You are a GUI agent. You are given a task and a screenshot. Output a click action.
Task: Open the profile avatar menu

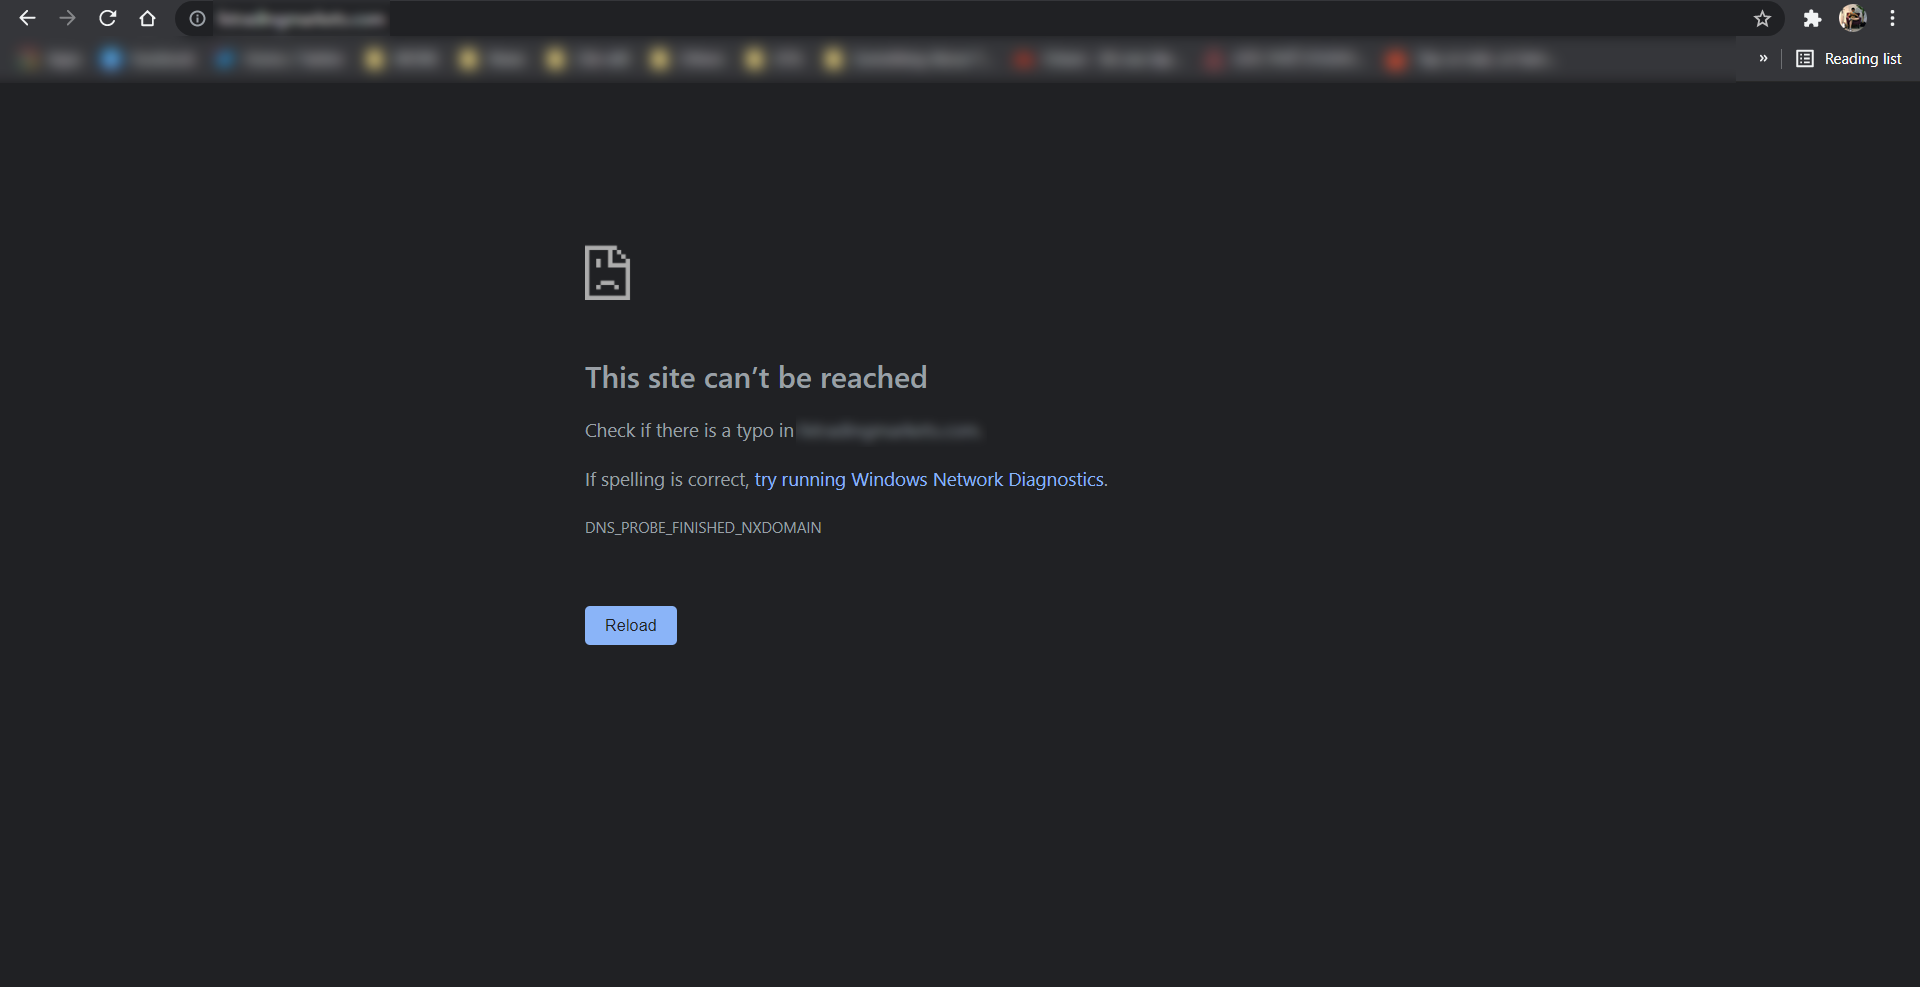[1852, 19]
